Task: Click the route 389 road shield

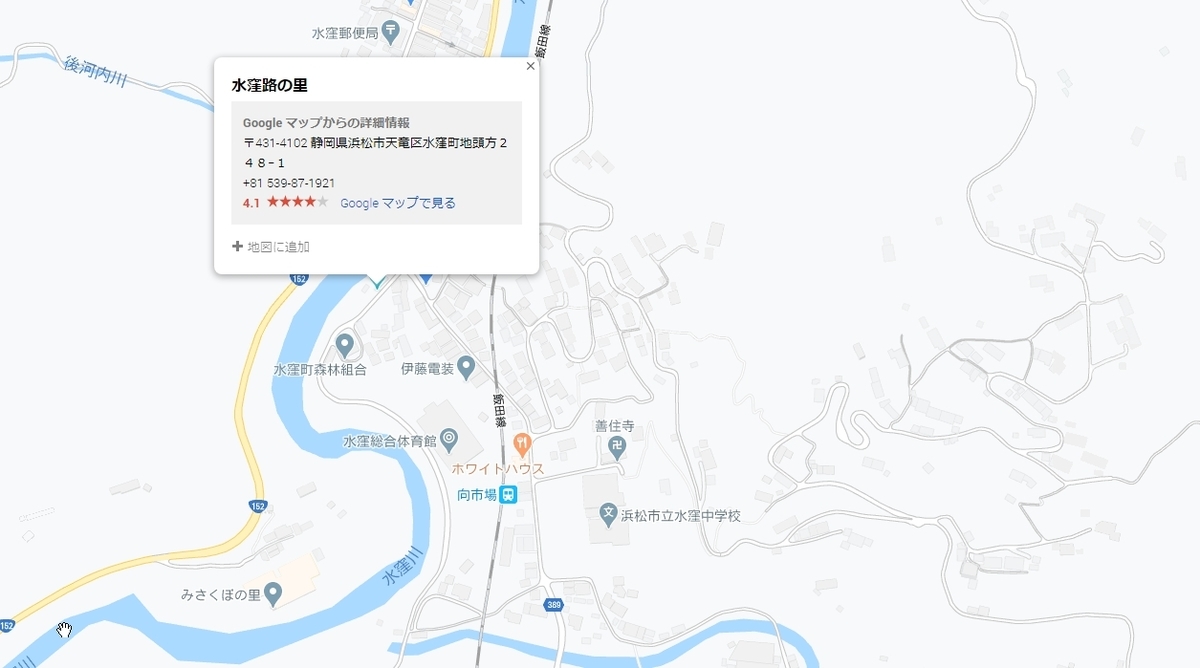Action: (x=554, y=605)
